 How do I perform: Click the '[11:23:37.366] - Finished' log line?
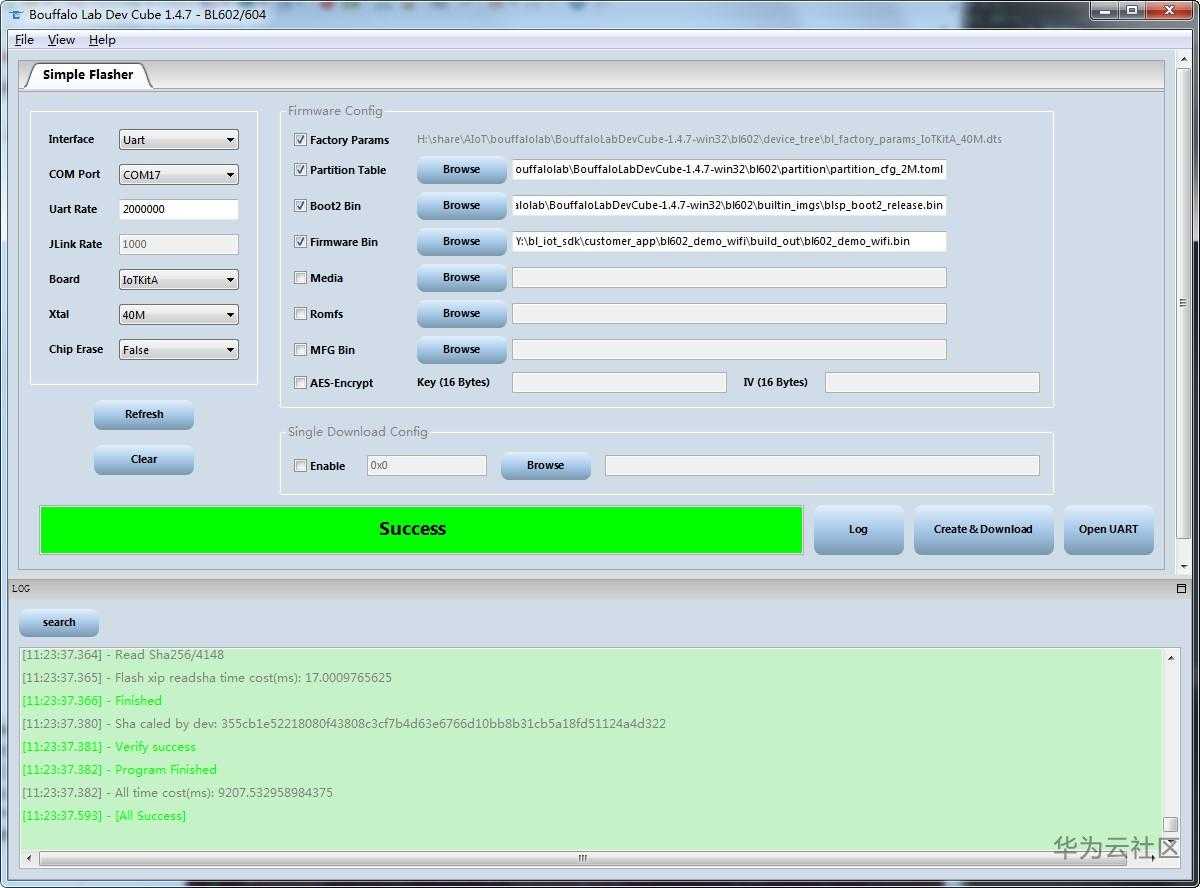(x=92, y=701)
